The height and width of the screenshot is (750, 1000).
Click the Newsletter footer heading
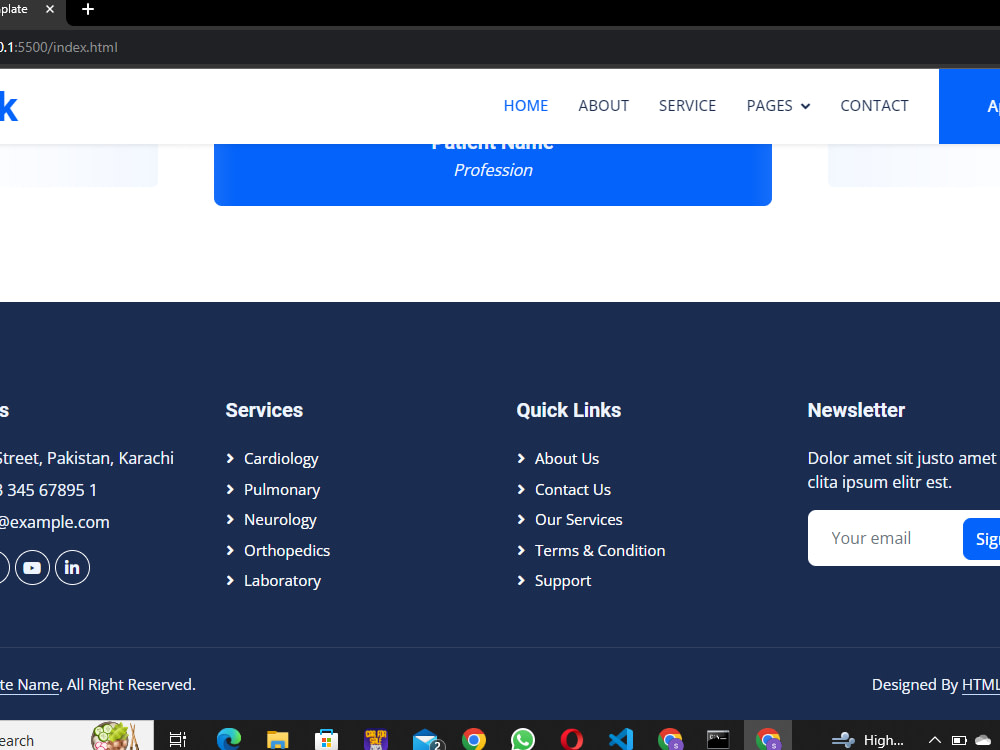(x=856, y=410)
